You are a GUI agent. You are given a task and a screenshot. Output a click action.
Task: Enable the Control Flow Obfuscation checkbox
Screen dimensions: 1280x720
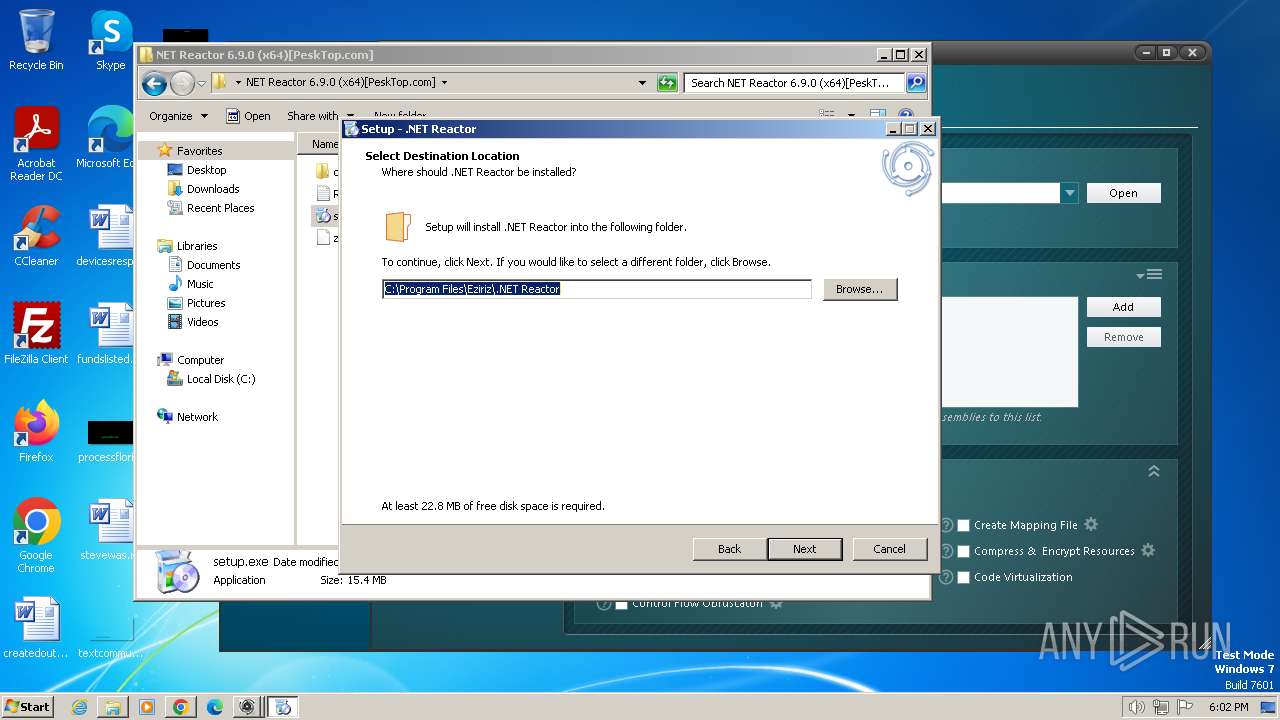[621, 603]
